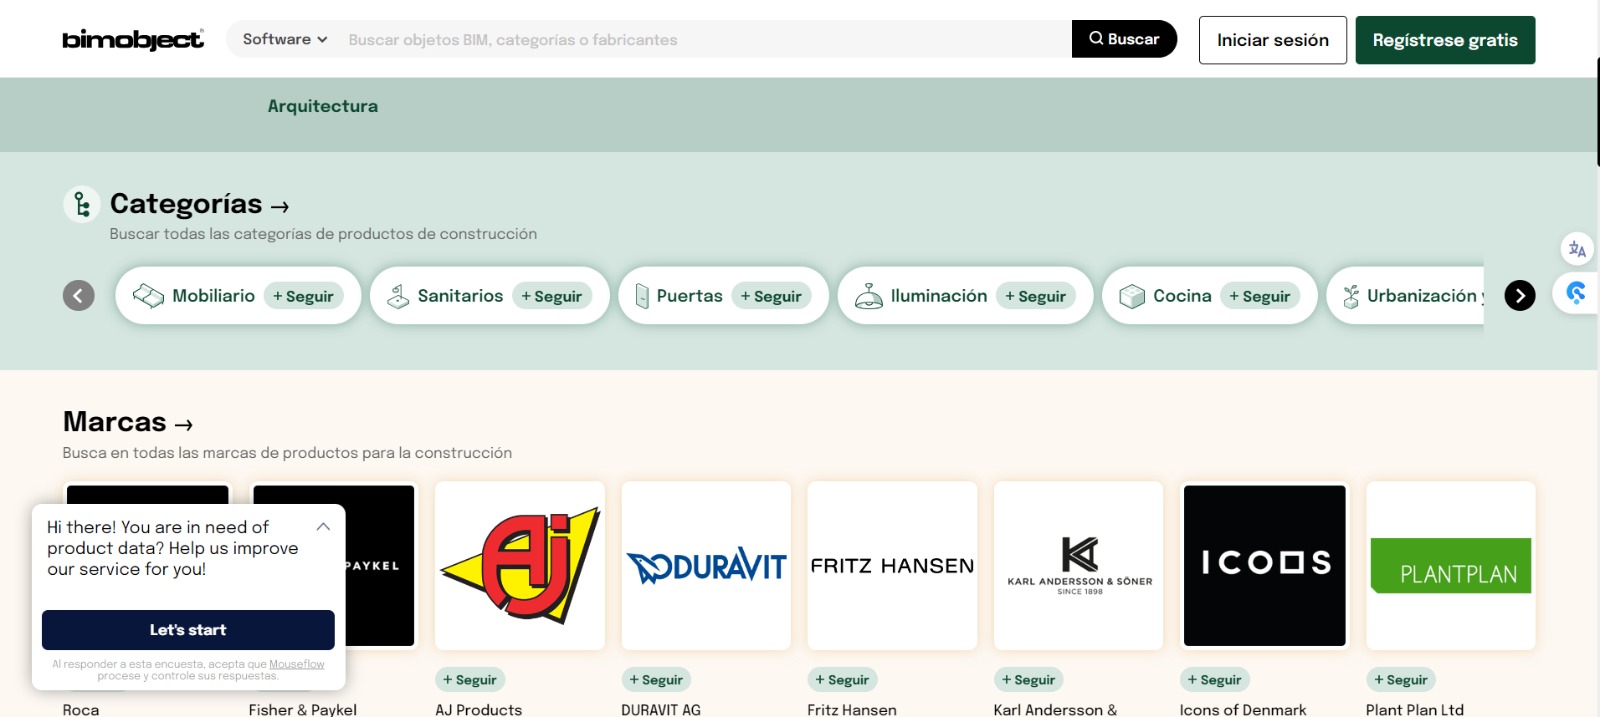
Task: Click the Iluminación lamp icon
Action: [x=868, y=296]
